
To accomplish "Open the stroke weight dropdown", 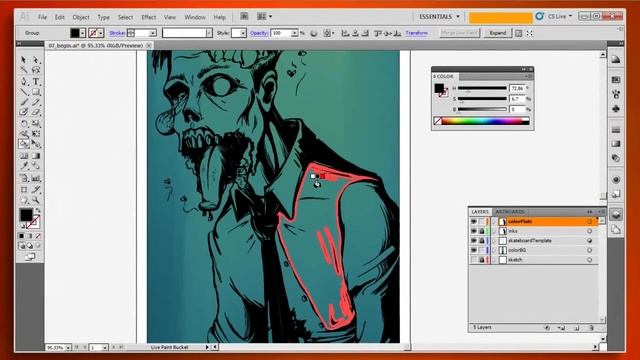I will [x=153, y=33].
